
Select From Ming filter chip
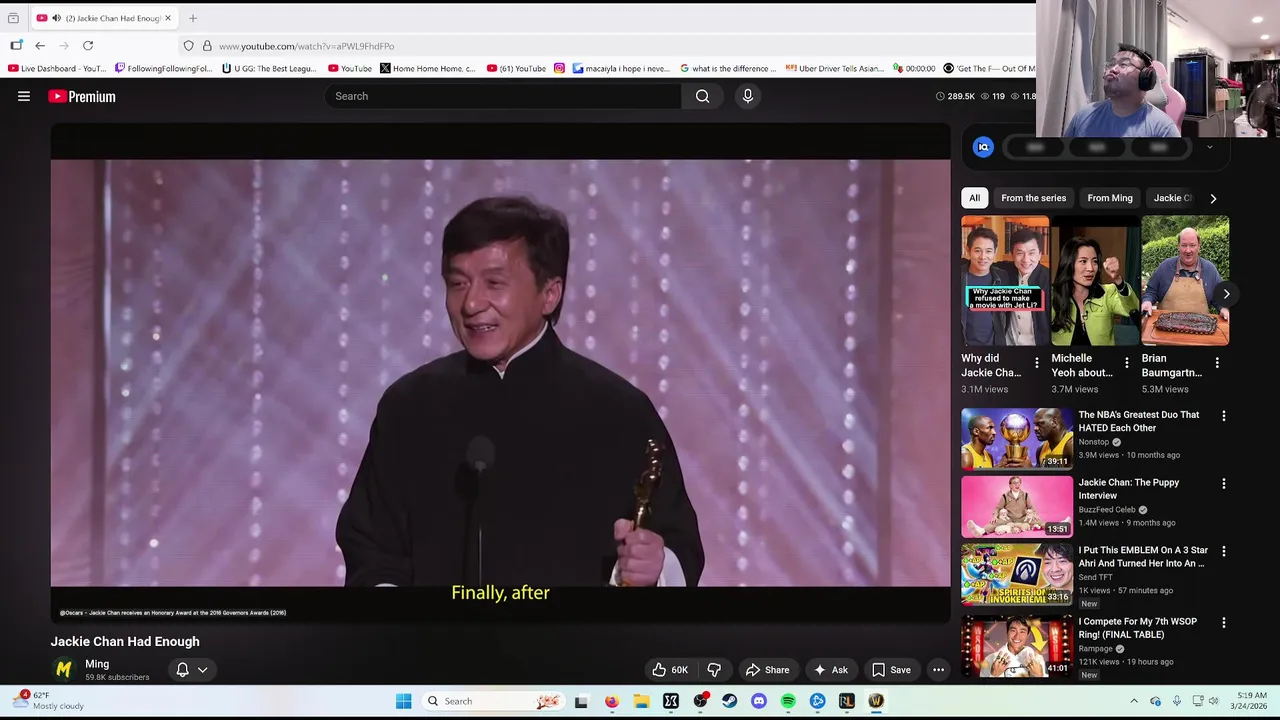(x=1110, y=198)
